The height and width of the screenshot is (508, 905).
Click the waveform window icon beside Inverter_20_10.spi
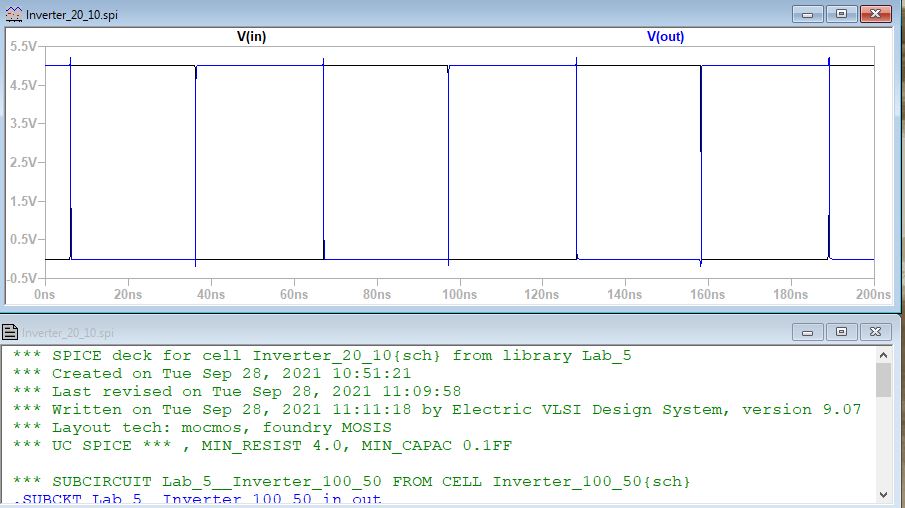click(14, 14)
